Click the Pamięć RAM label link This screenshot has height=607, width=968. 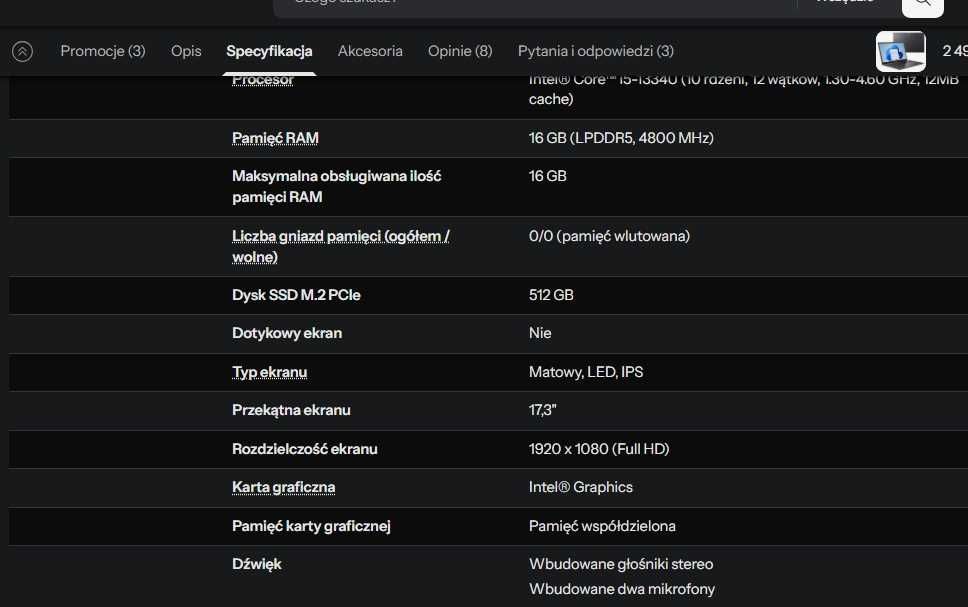coord(275,138)
